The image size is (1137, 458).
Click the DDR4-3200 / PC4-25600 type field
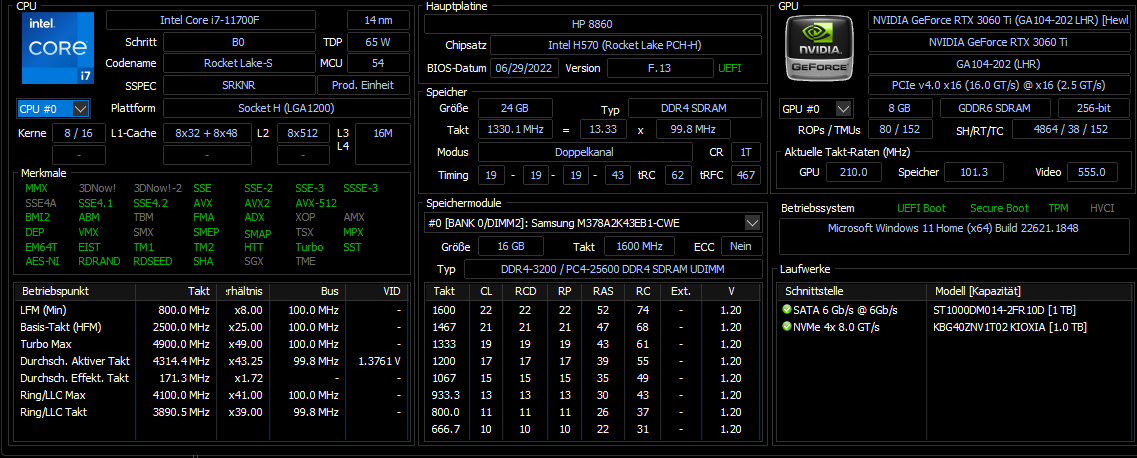tap(613, 270)
